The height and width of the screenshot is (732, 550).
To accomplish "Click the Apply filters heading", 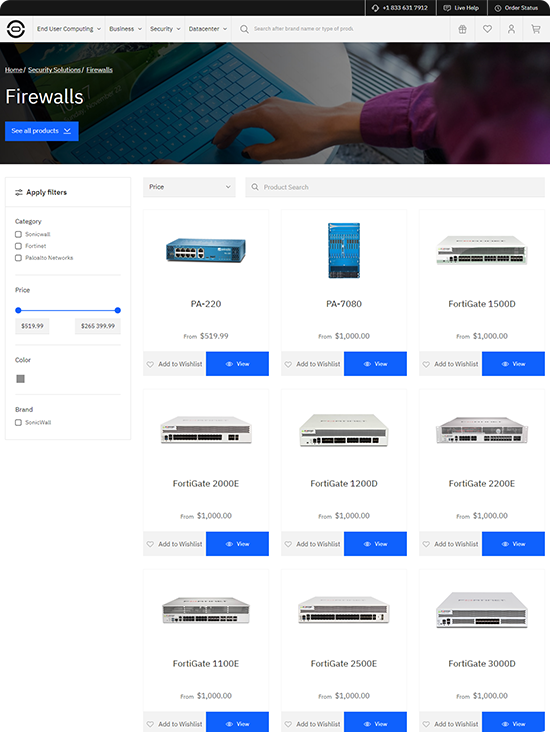I will [x=46, y=192].
